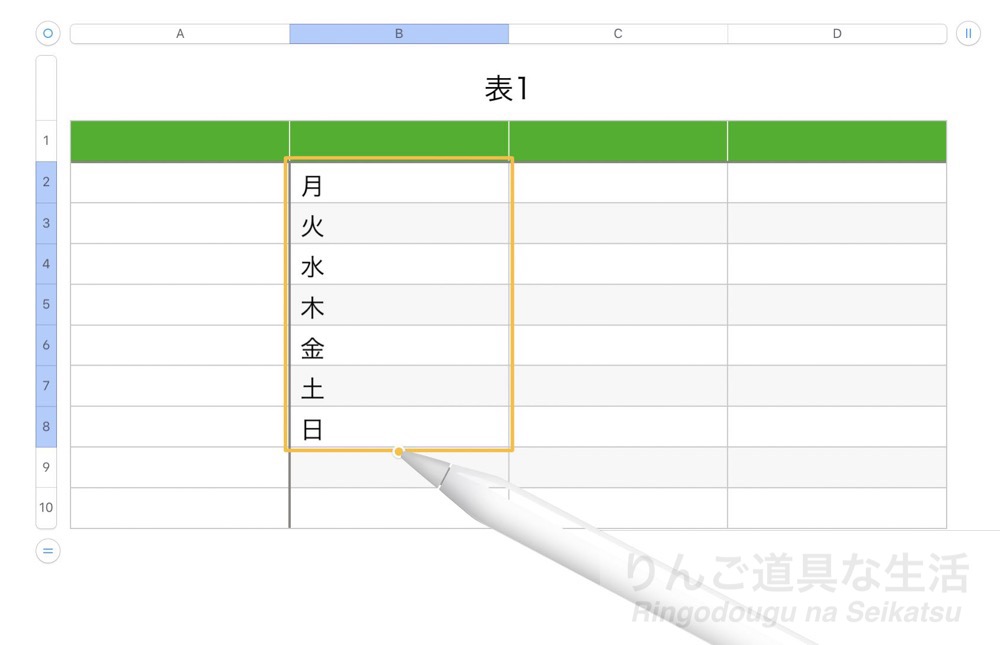Select row 5 header
Viewport: 1000px width, 645px height.
click(x=45, y=304)
